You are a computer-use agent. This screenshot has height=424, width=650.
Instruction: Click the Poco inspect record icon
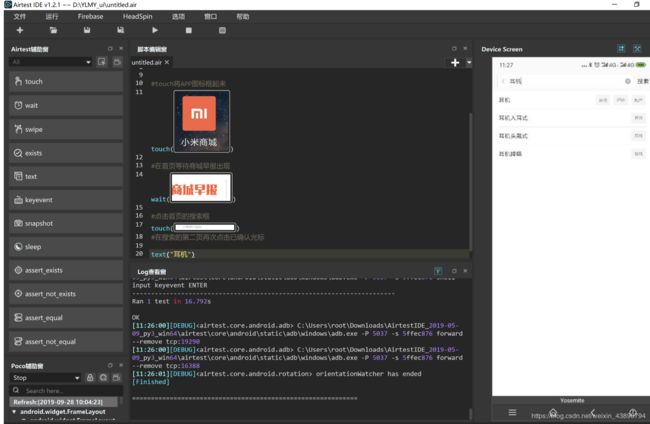[103, 378]
